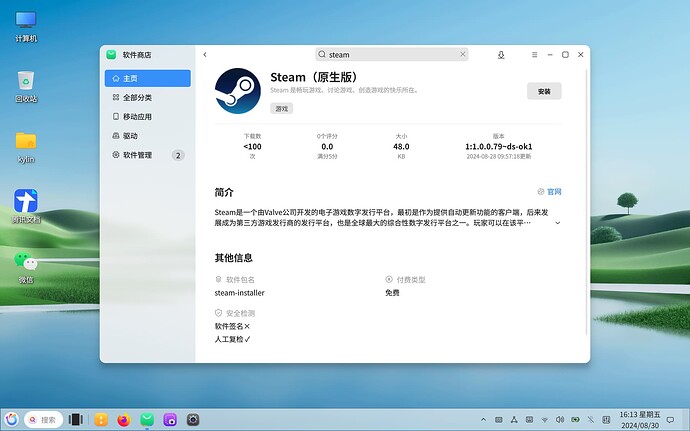Launch Firefox from the taskbar
The width and height of the screenshot is (690, 431).
(124, 420)
